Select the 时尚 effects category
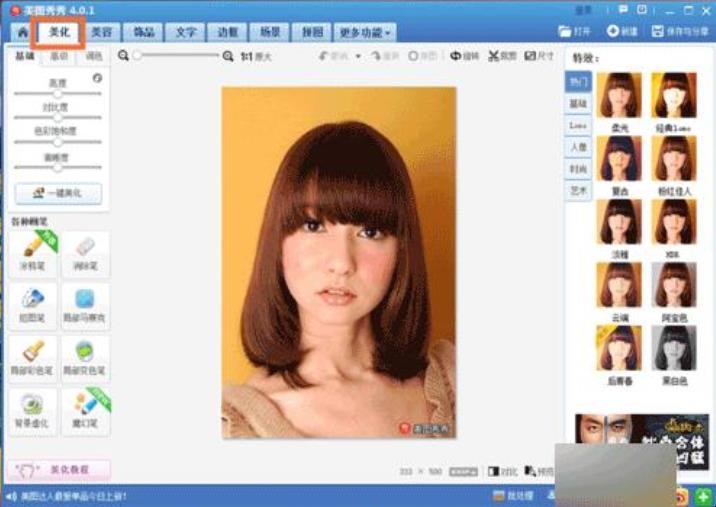716x507 pixels. point(578,169)
